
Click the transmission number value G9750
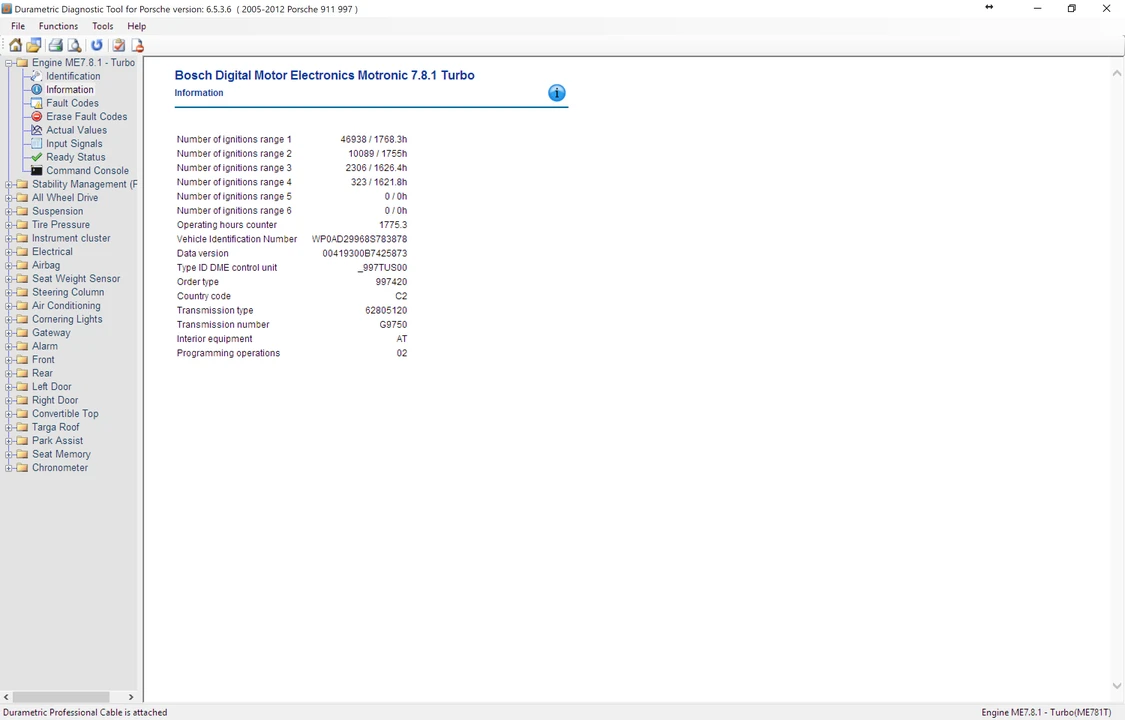coord(394,324)
